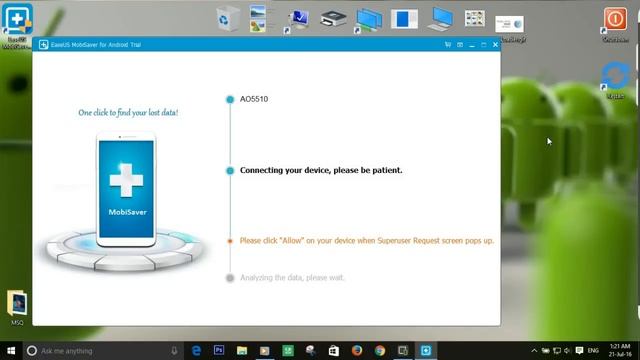The height and width of the screenshot is (360, 640).
Task: Open the feedback box icon next to the cart
Action: tap(460, 44)
